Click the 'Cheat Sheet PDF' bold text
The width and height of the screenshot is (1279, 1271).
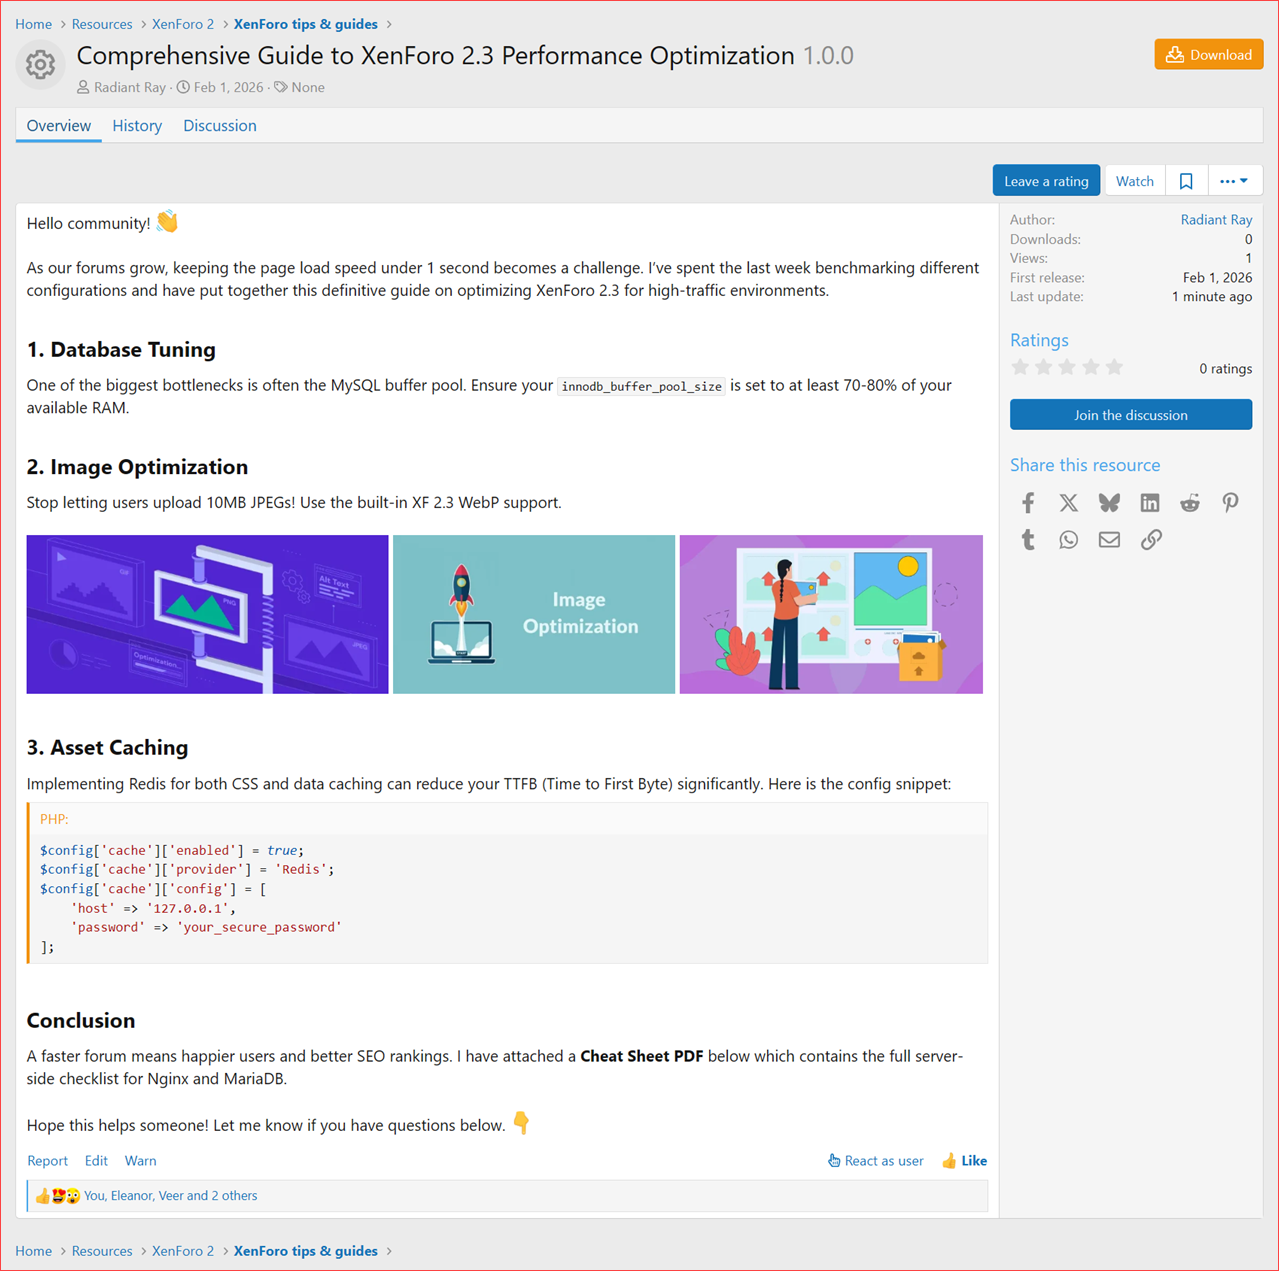642,1056
